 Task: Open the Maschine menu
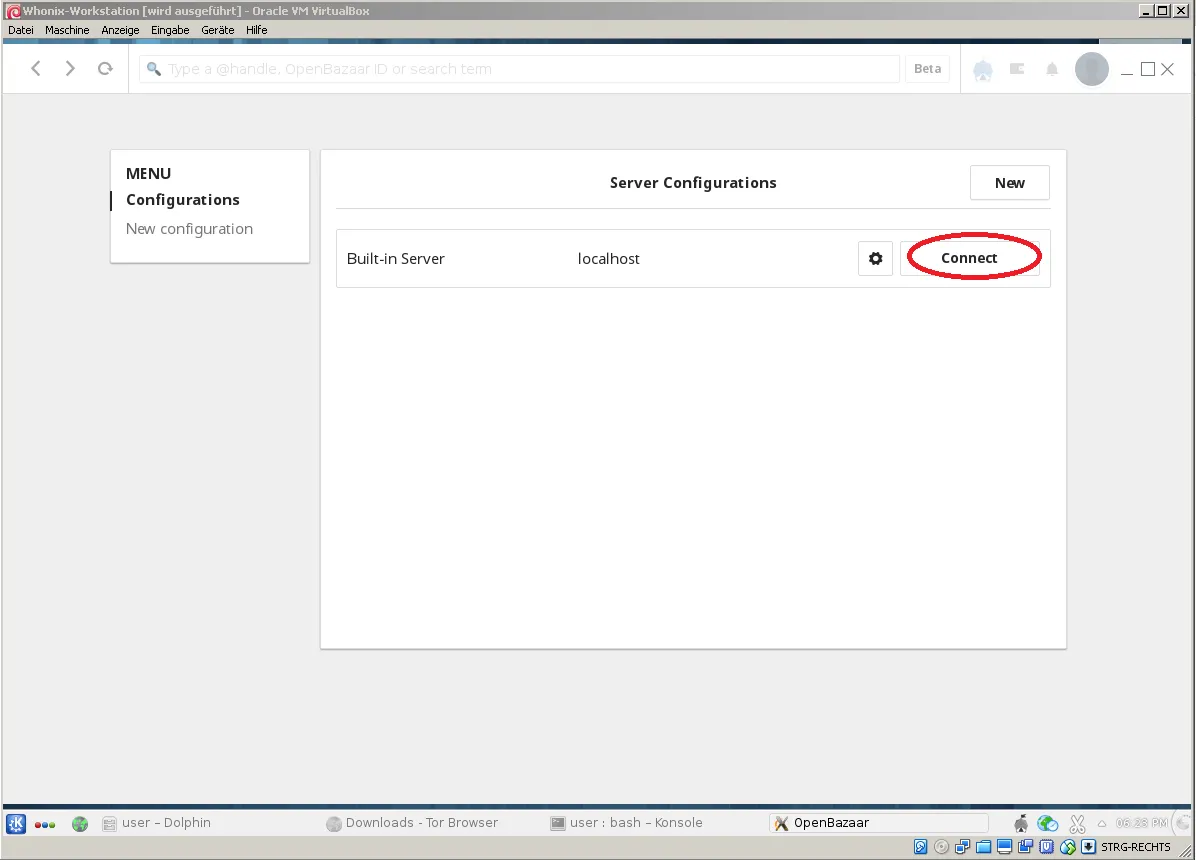(67, 30)
